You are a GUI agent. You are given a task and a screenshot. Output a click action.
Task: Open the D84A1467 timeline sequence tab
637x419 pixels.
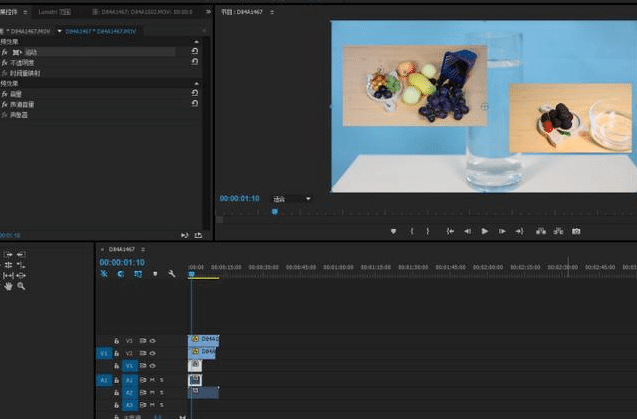(x=120, y=248)
